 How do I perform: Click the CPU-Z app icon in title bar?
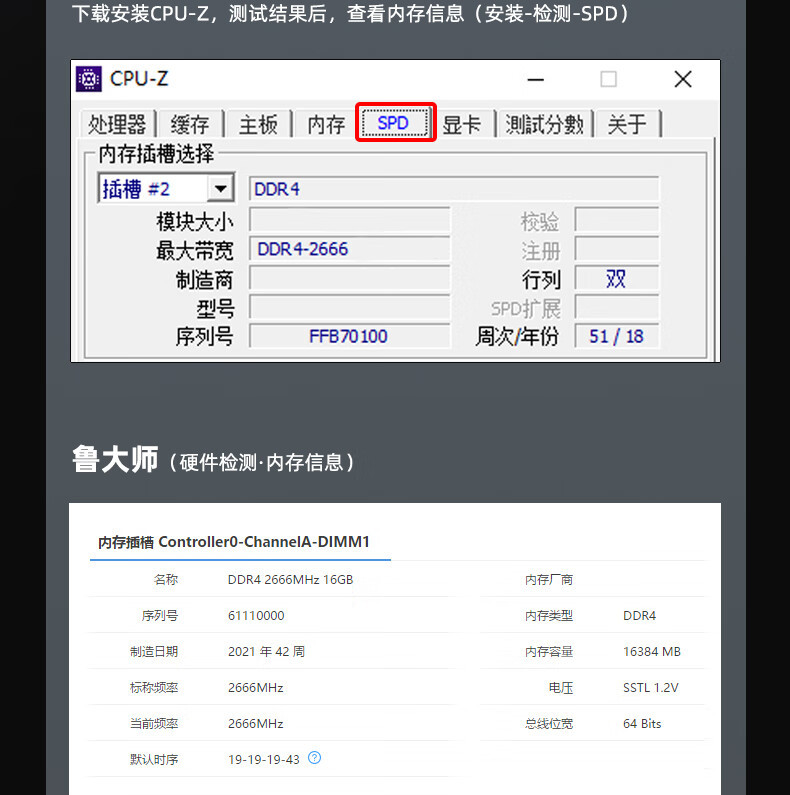pyautogui.click(x=89, y=79)
